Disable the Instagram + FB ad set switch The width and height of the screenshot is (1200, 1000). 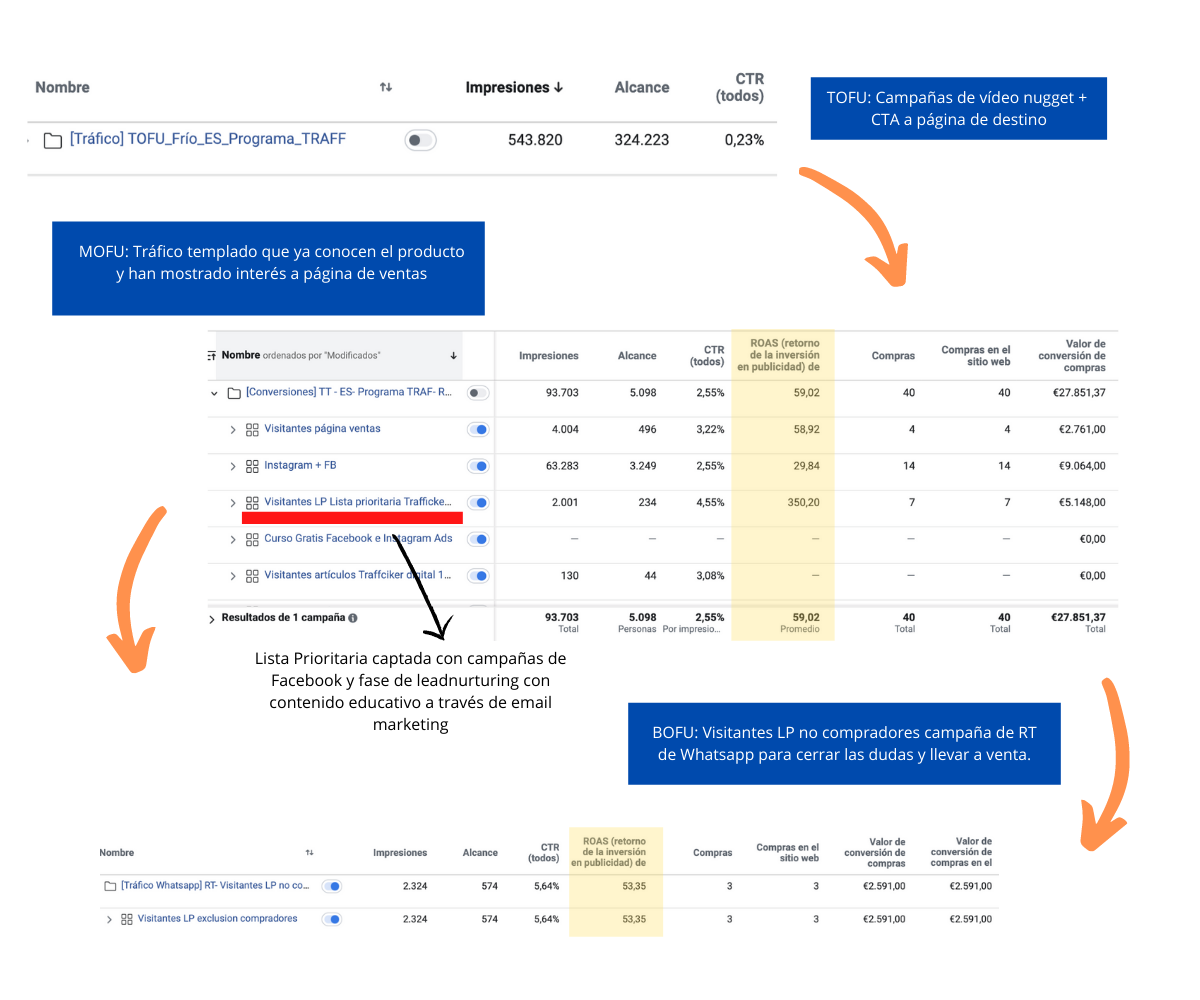click(479, 466)
